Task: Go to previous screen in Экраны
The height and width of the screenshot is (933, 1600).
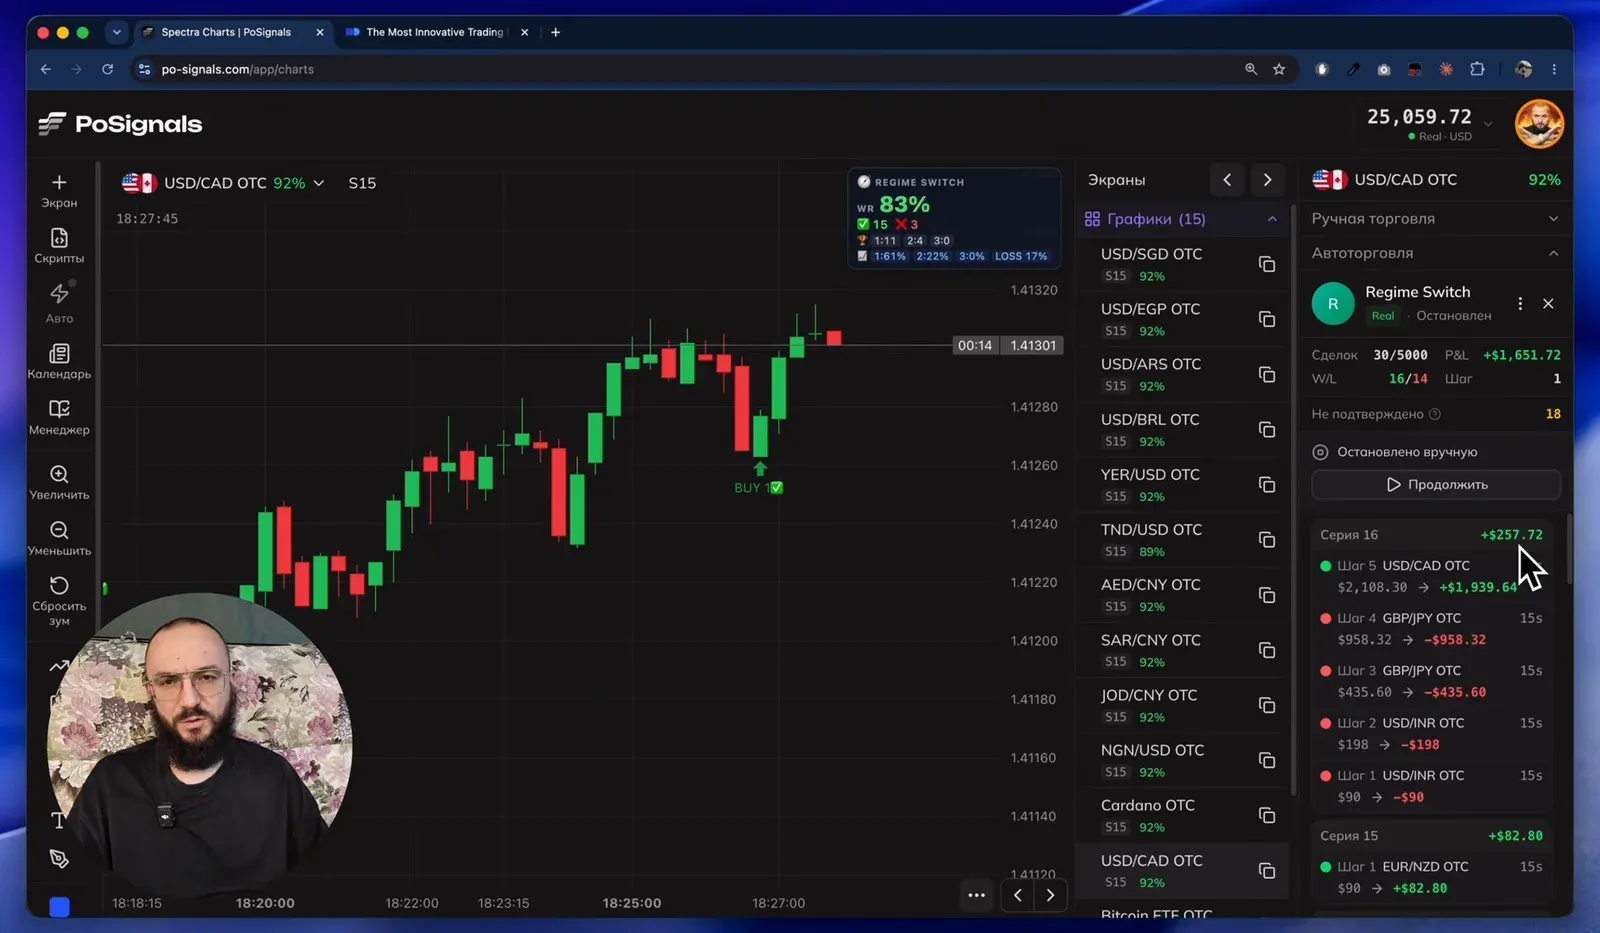Action: point(1227,180)
